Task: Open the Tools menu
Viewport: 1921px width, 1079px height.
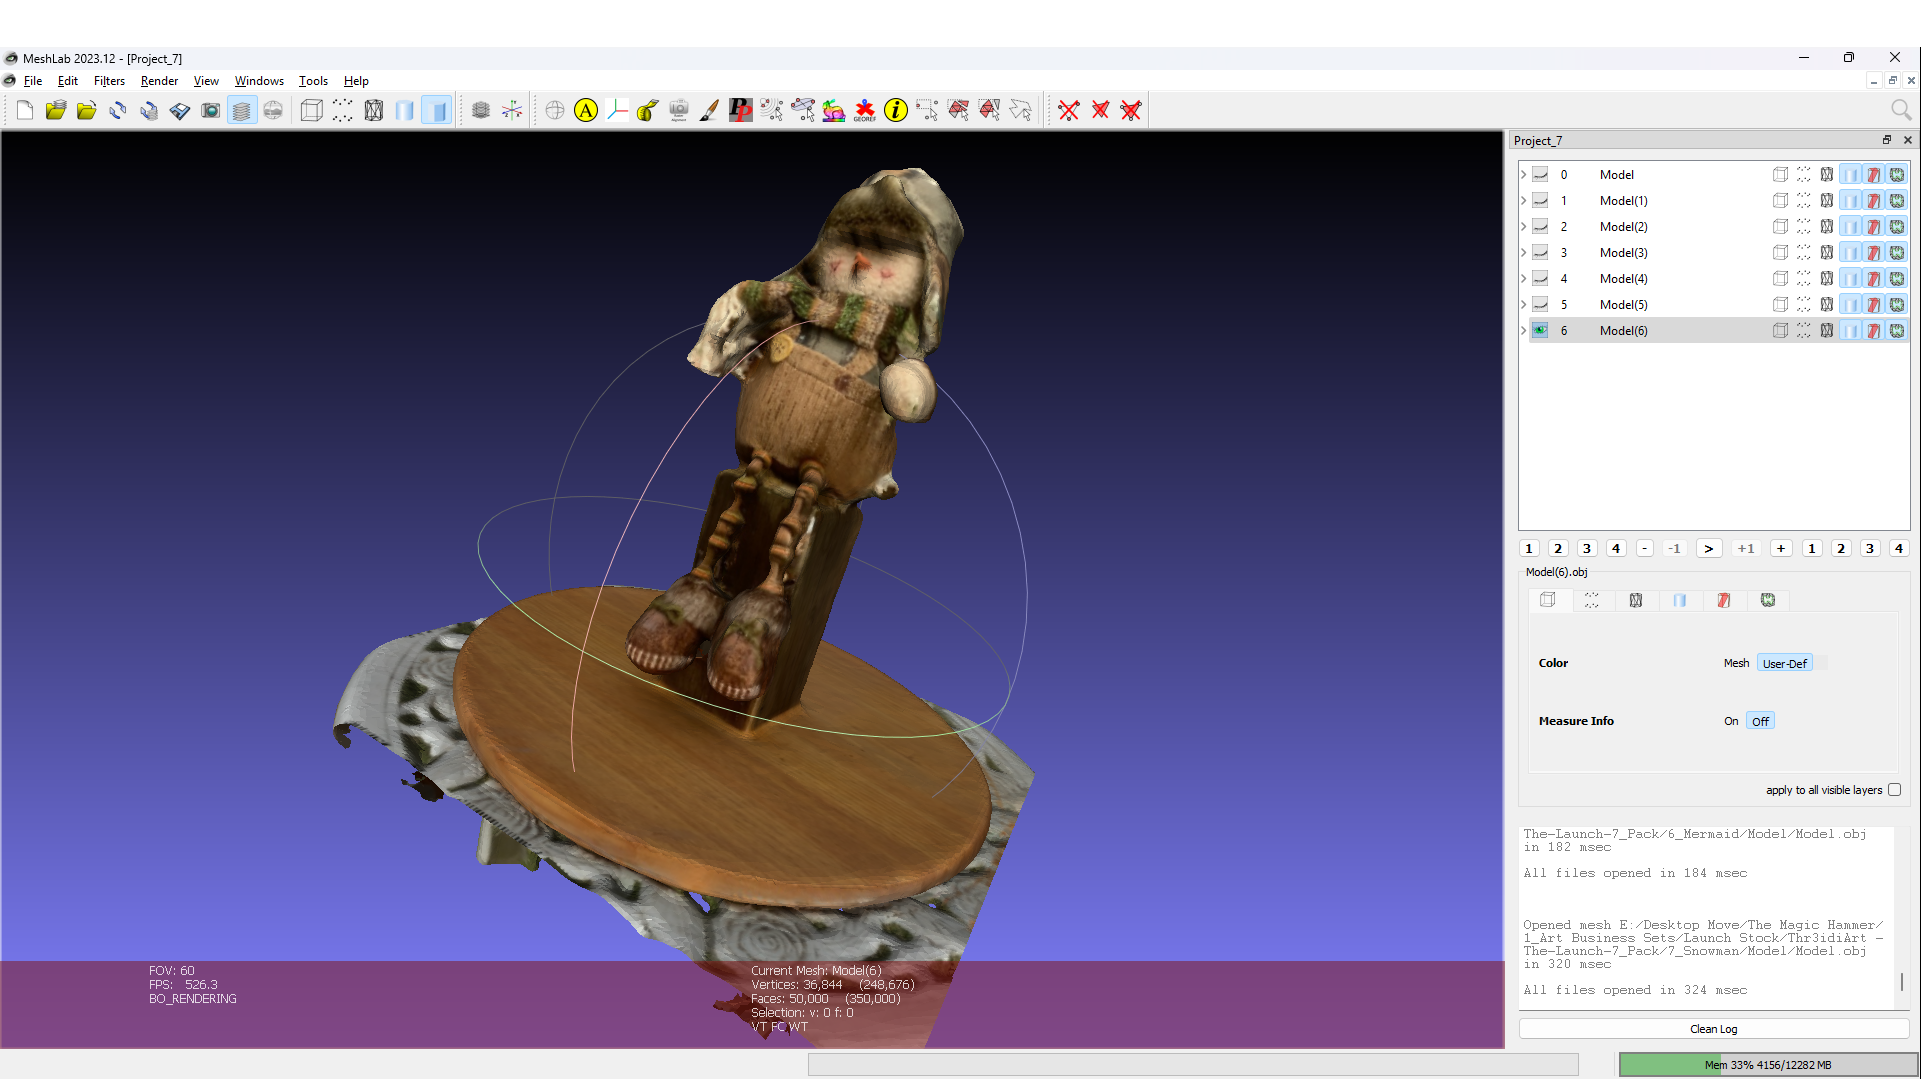Action: point(313,81)
